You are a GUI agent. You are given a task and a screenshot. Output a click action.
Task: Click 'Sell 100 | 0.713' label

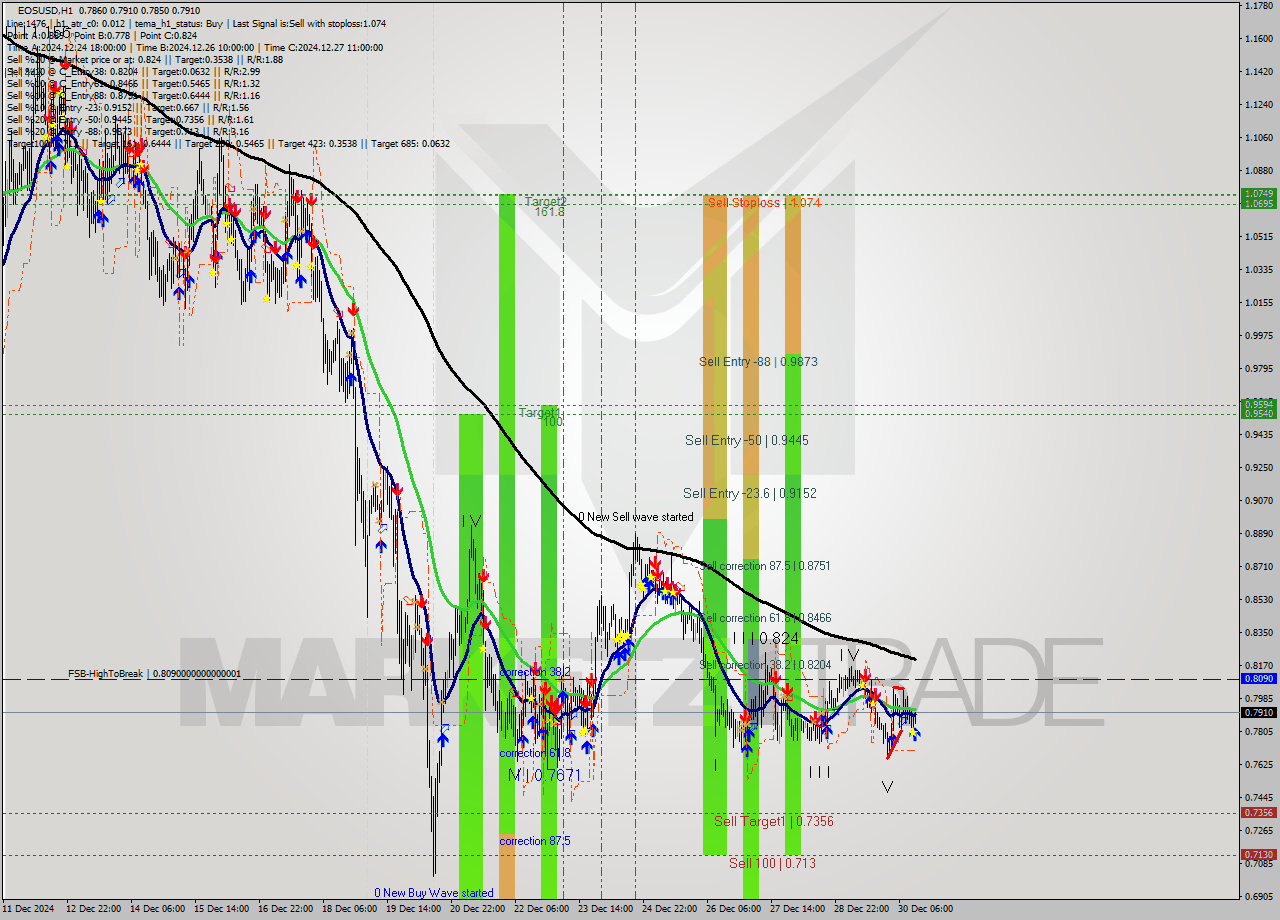[x=772, y=863]
